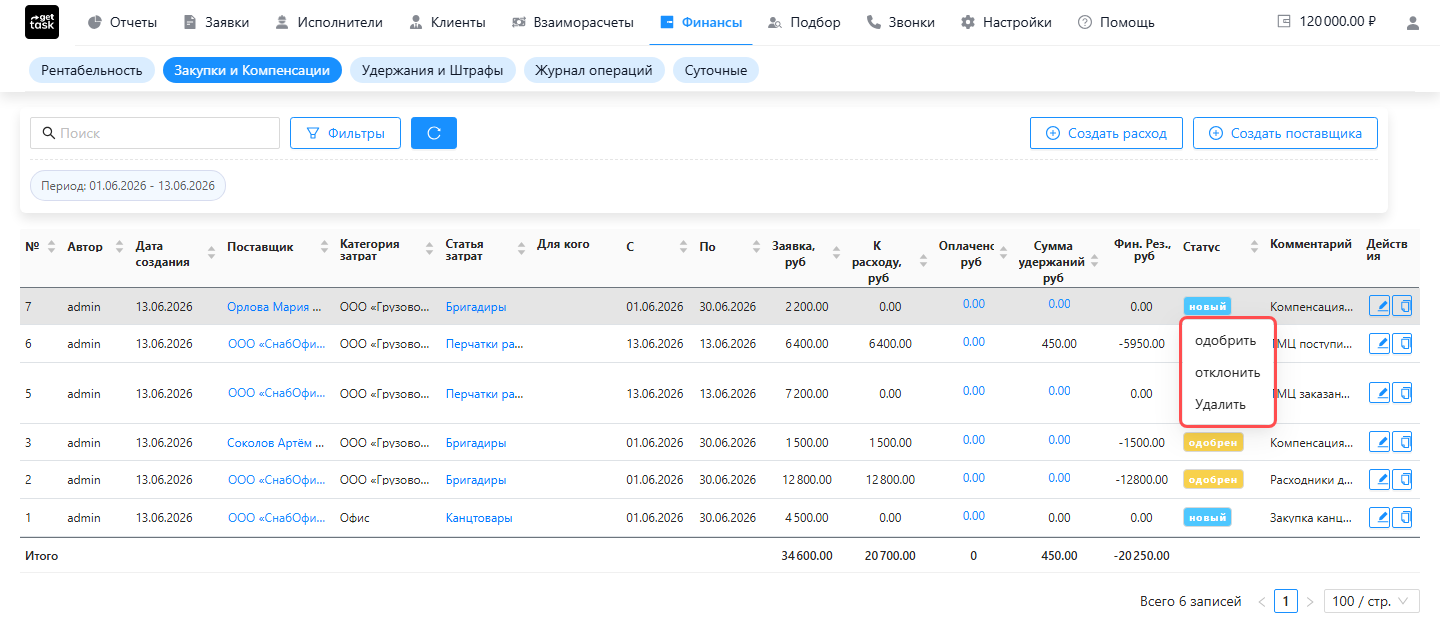The height and width of the screenshot is (633, 1440).
Task: Open Взаиморасчеты section
Action: pos(572,22)
